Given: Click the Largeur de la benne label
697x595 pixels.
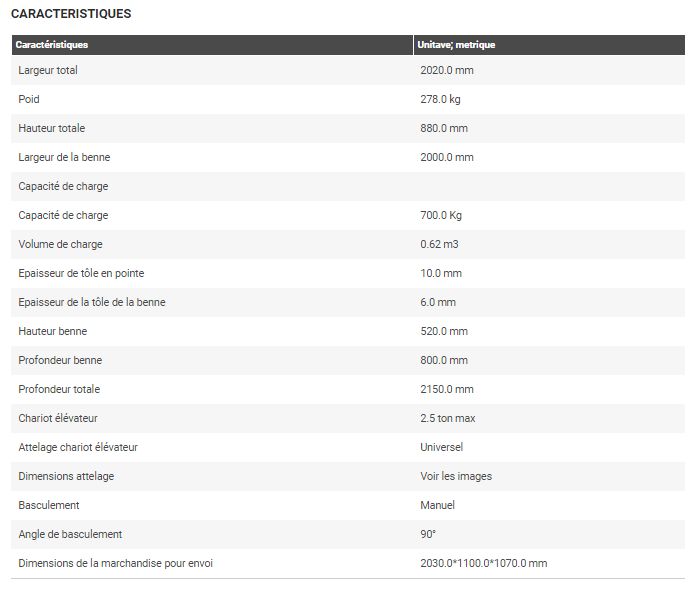Looking at the screenshot, I should coord(63,157).
